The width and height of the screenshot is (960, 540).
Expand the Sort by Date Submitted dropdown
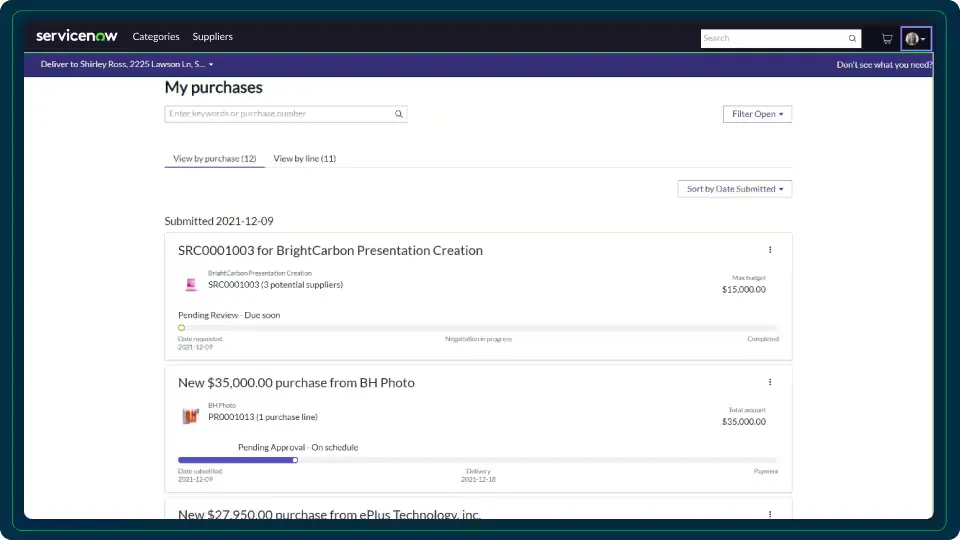coord(735,189)
